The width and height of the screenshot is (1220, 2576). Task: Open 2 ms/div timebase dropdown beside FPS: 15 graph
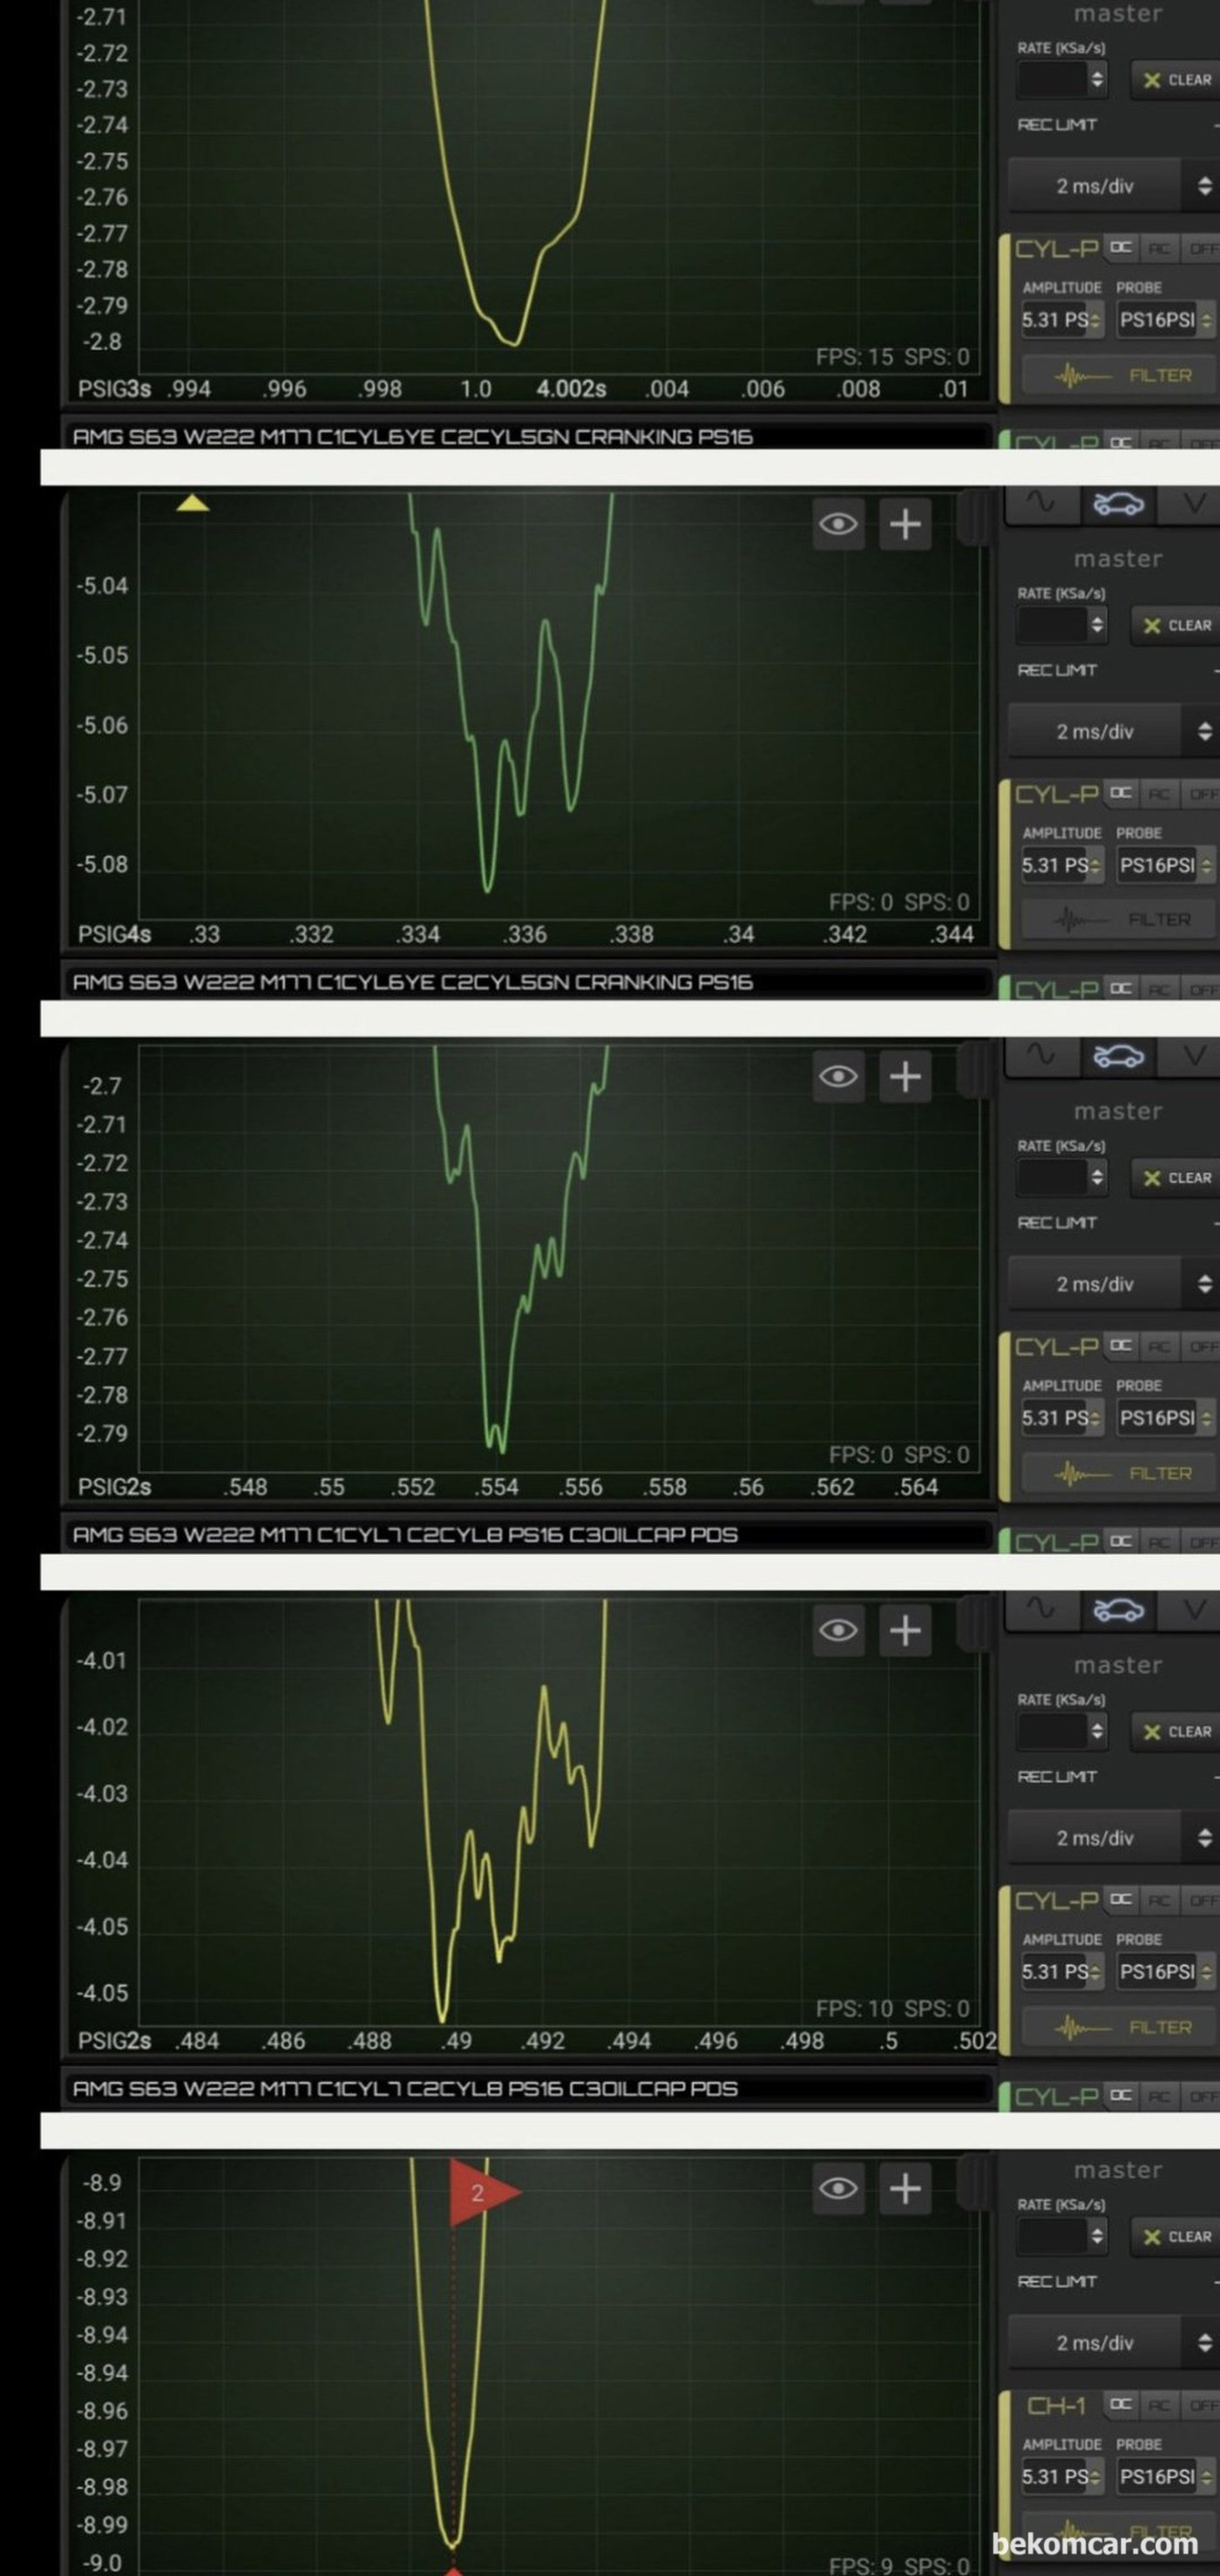click(1113, 186)
